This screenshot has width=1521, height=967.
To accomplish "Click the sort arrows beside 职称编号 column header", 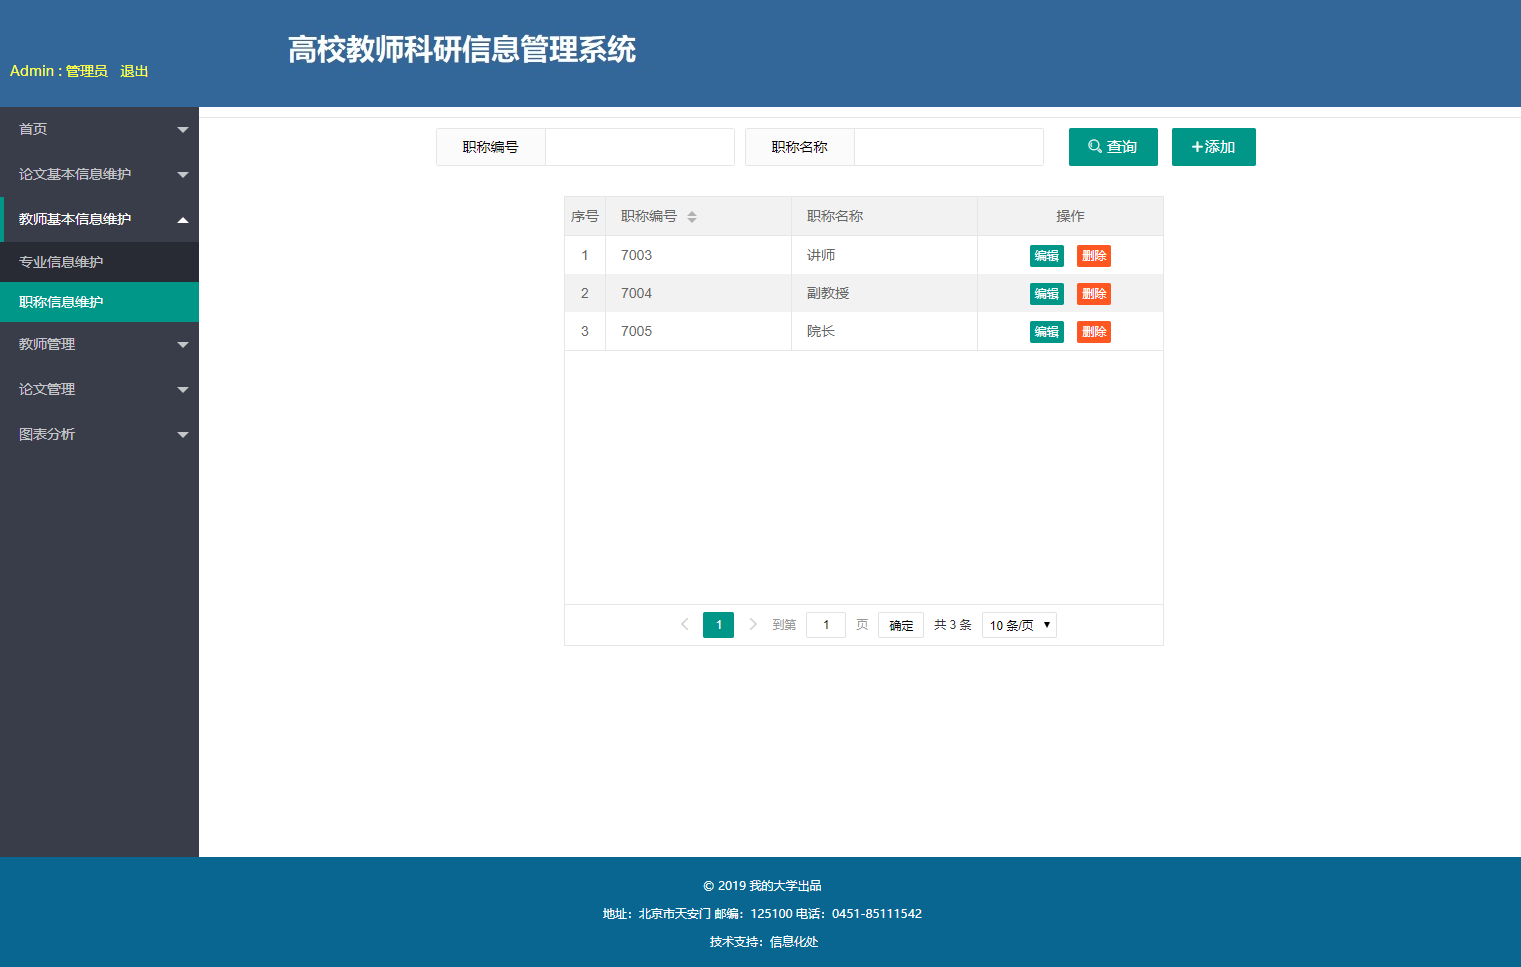I will pyautogui.click(x=691, y=216).
